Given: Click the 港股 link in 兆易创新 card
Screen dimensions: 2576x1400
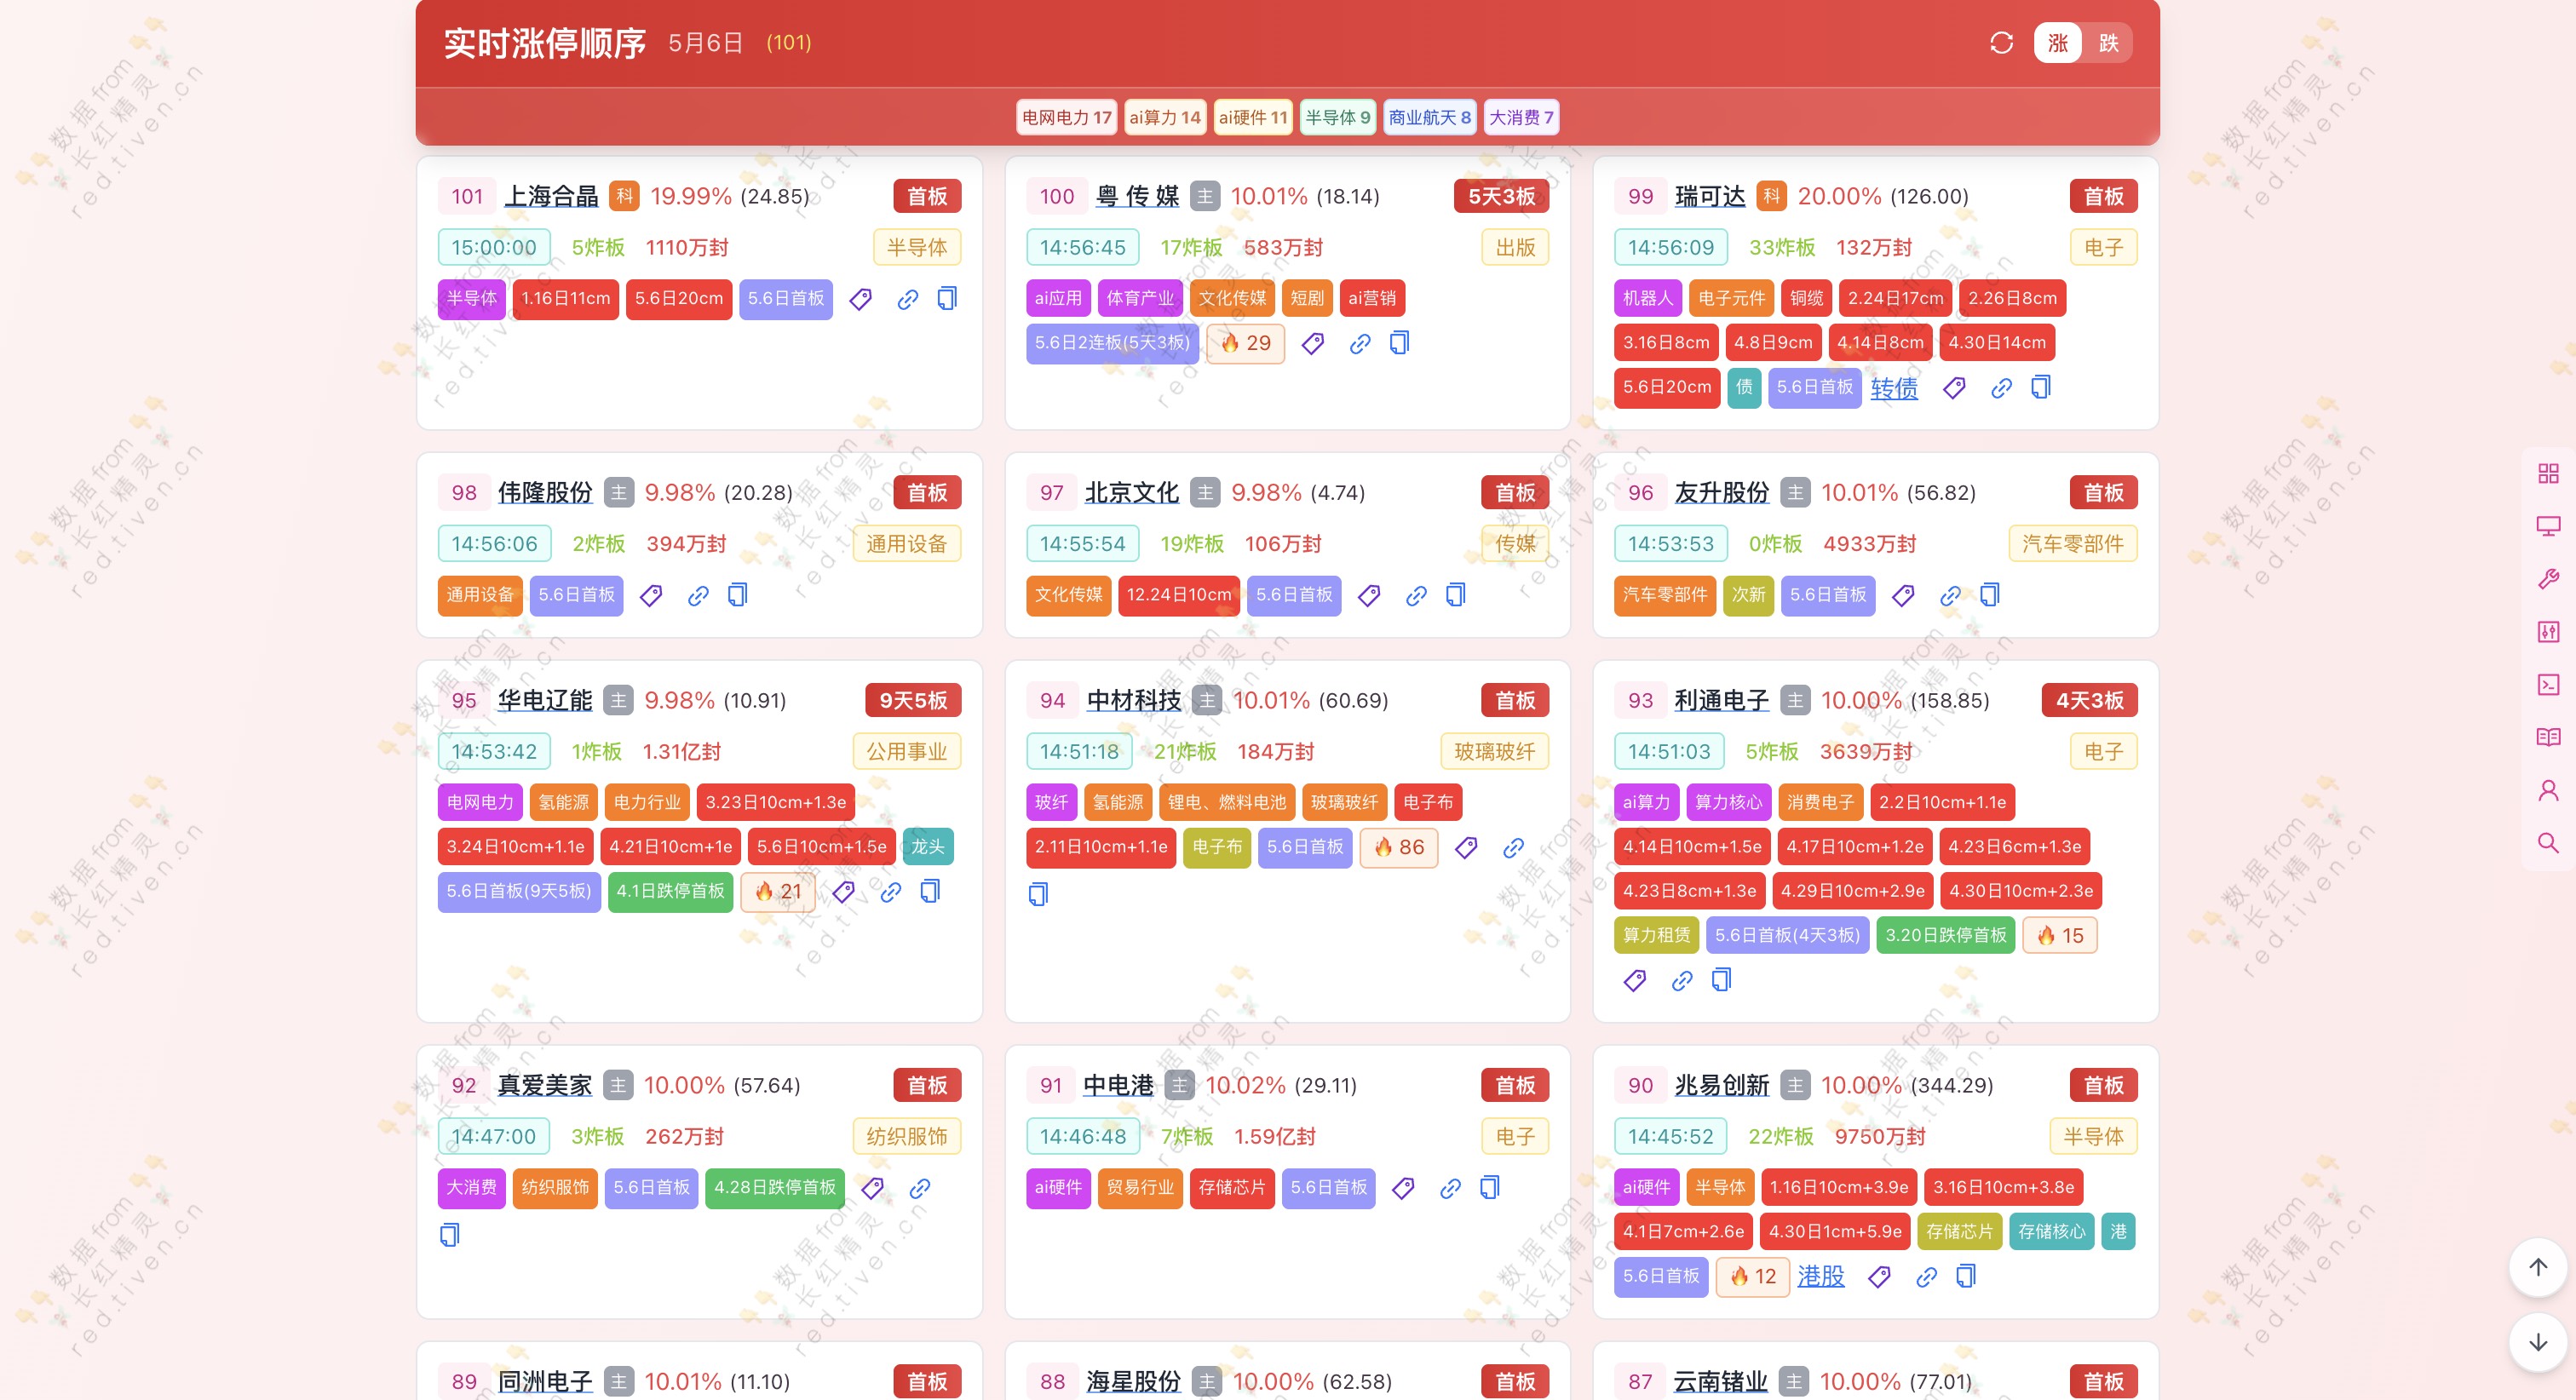Looking at the screenshot, I should (1821, 1277).
